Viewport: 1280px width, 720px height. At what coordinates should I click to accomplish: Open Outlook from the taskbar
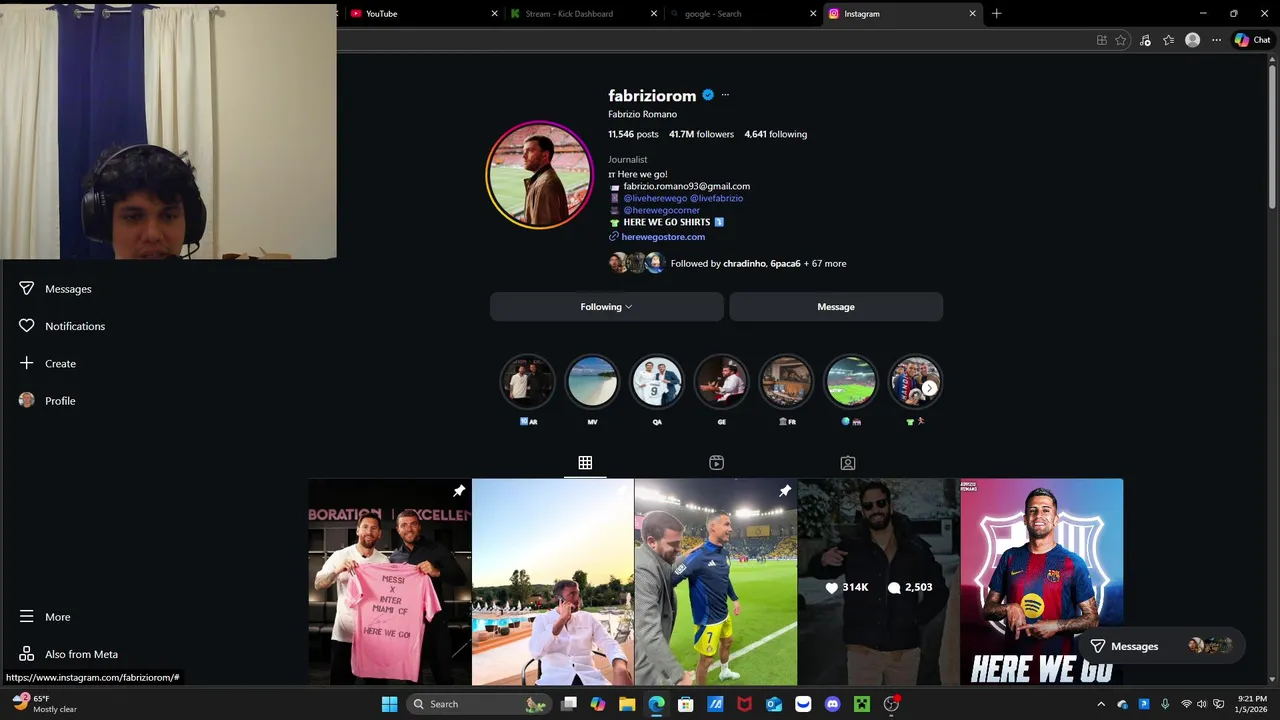coord(774,704)
